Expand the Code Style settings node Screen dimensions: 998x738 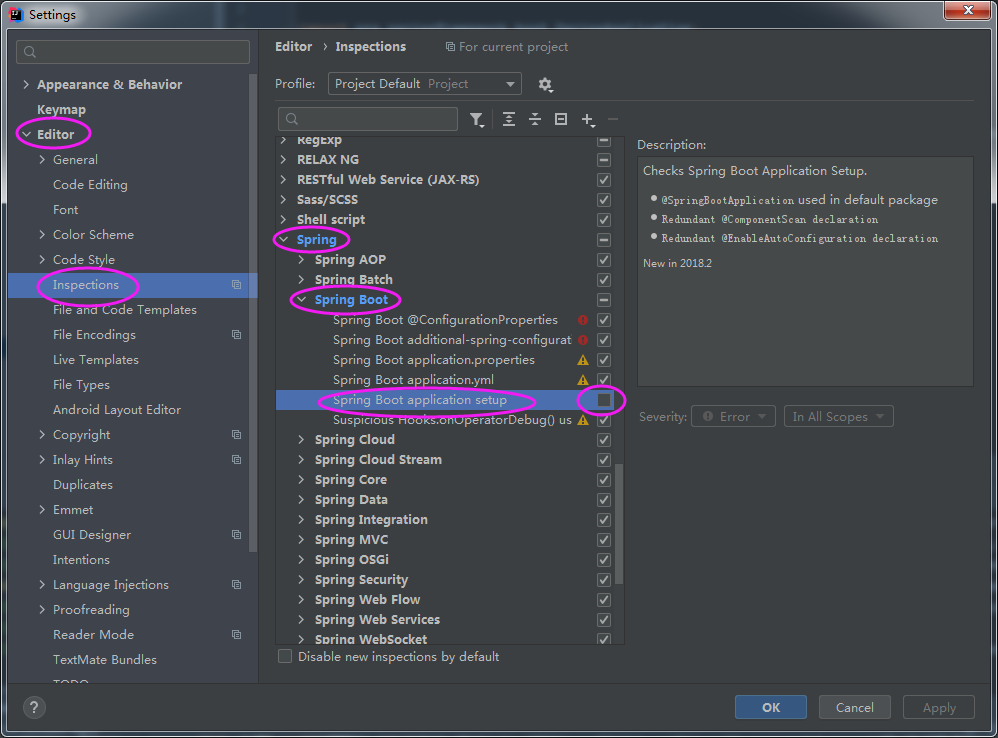click(x=42, y=259)
